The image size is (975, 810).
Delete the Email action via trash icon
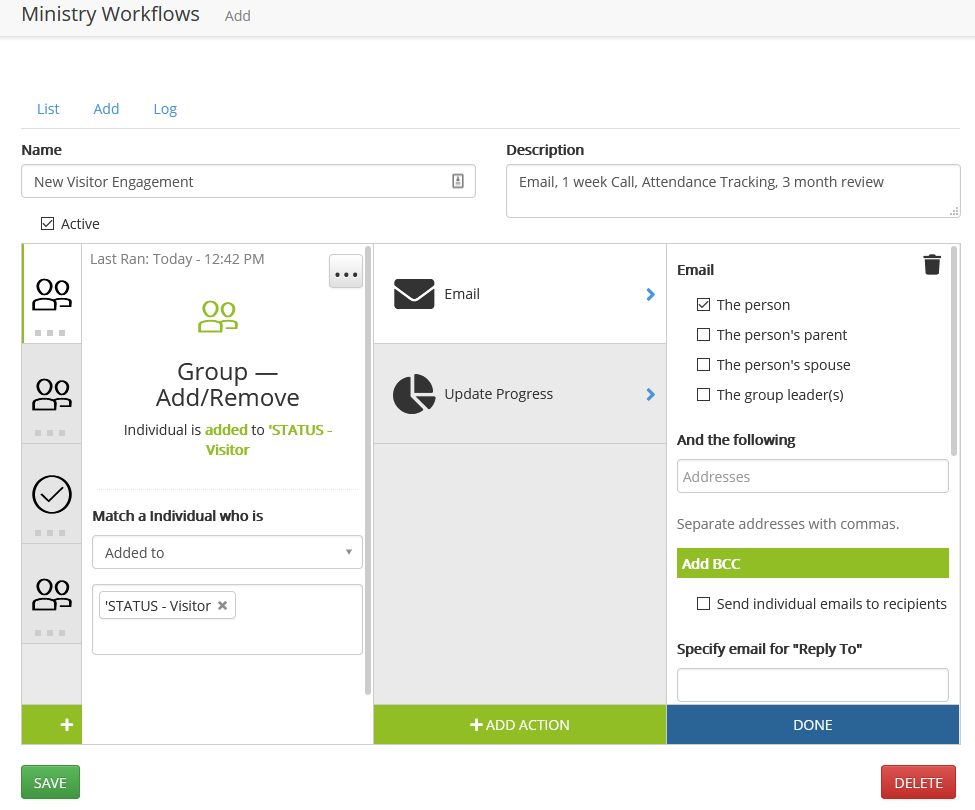click(x=932, y=264)
